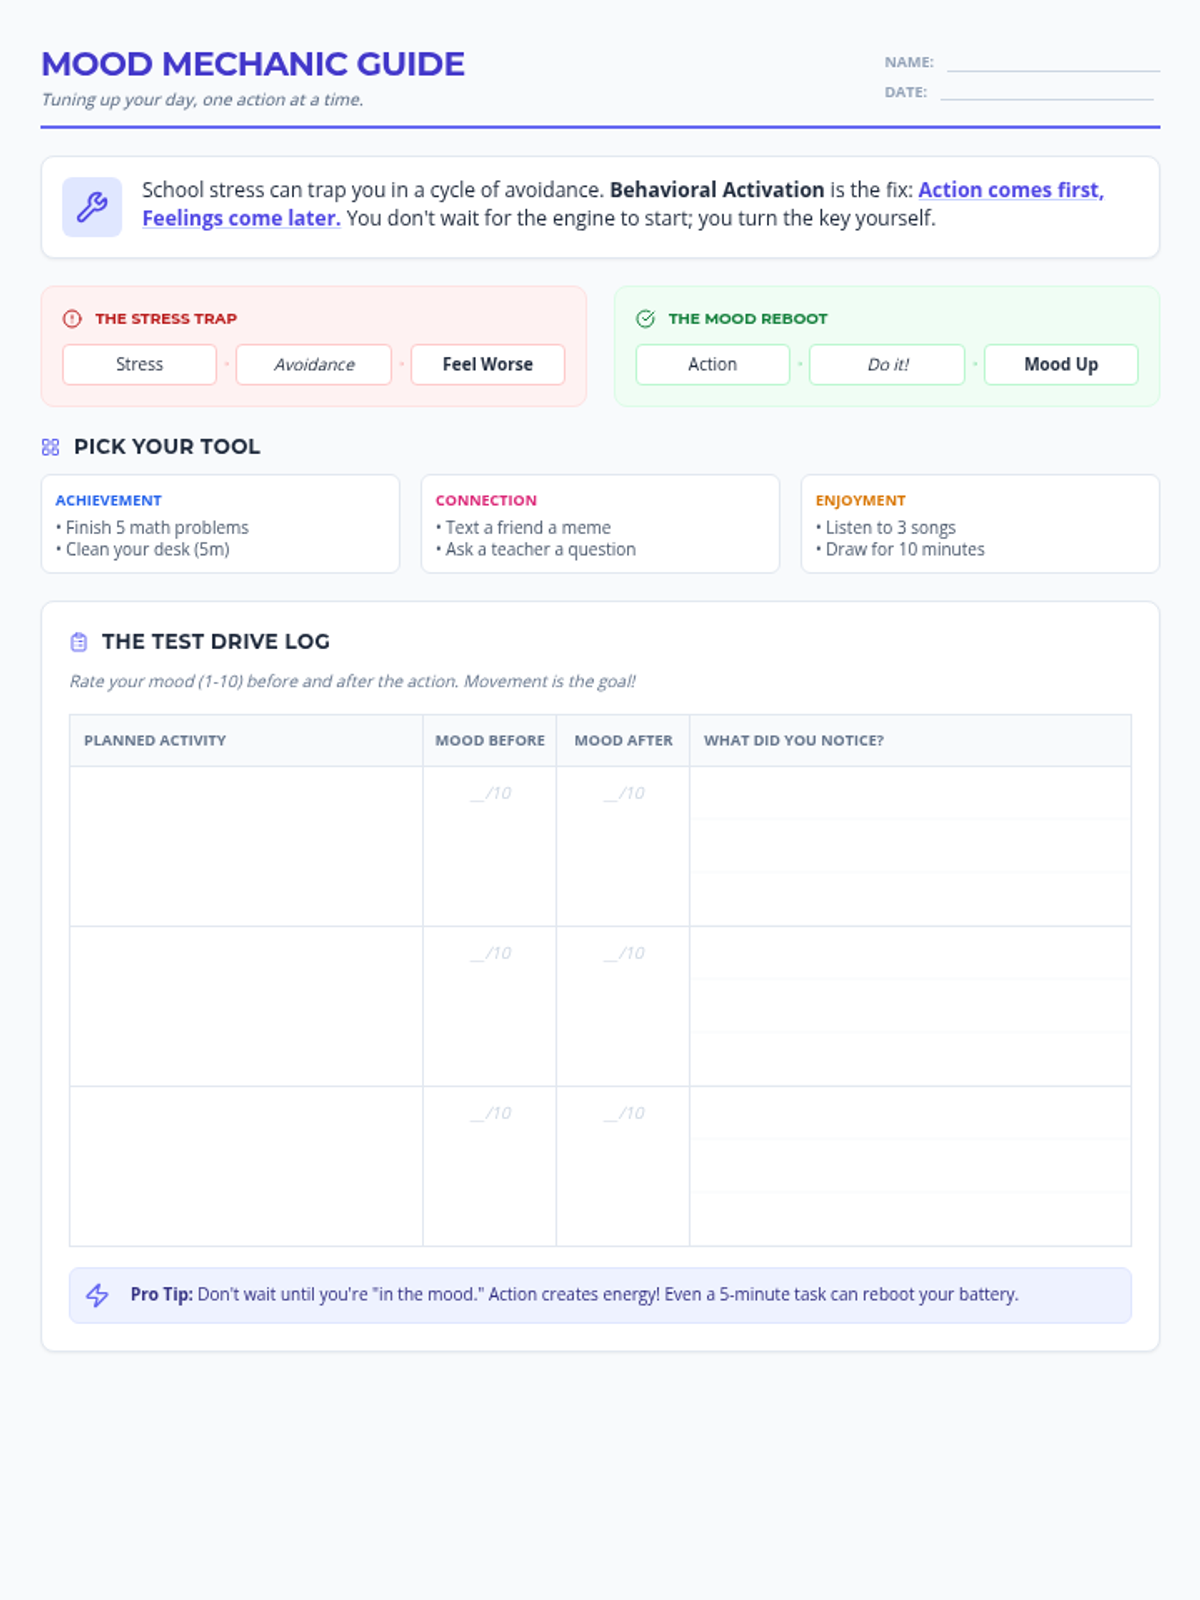Click the Pro Tip lightning bolt icon
This screenshot has height=1600, width=1200.
point(97,1295)
